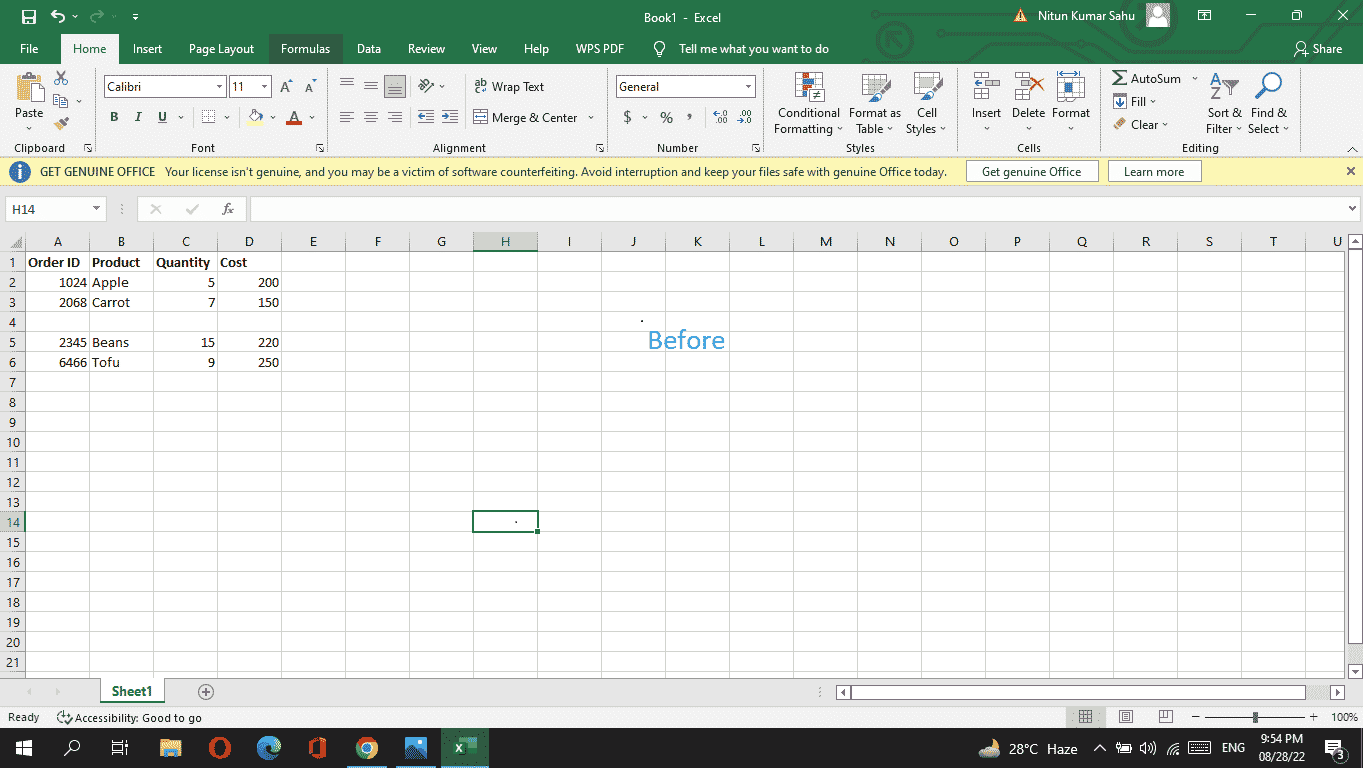Open the Learn more link

point(1154,171)
